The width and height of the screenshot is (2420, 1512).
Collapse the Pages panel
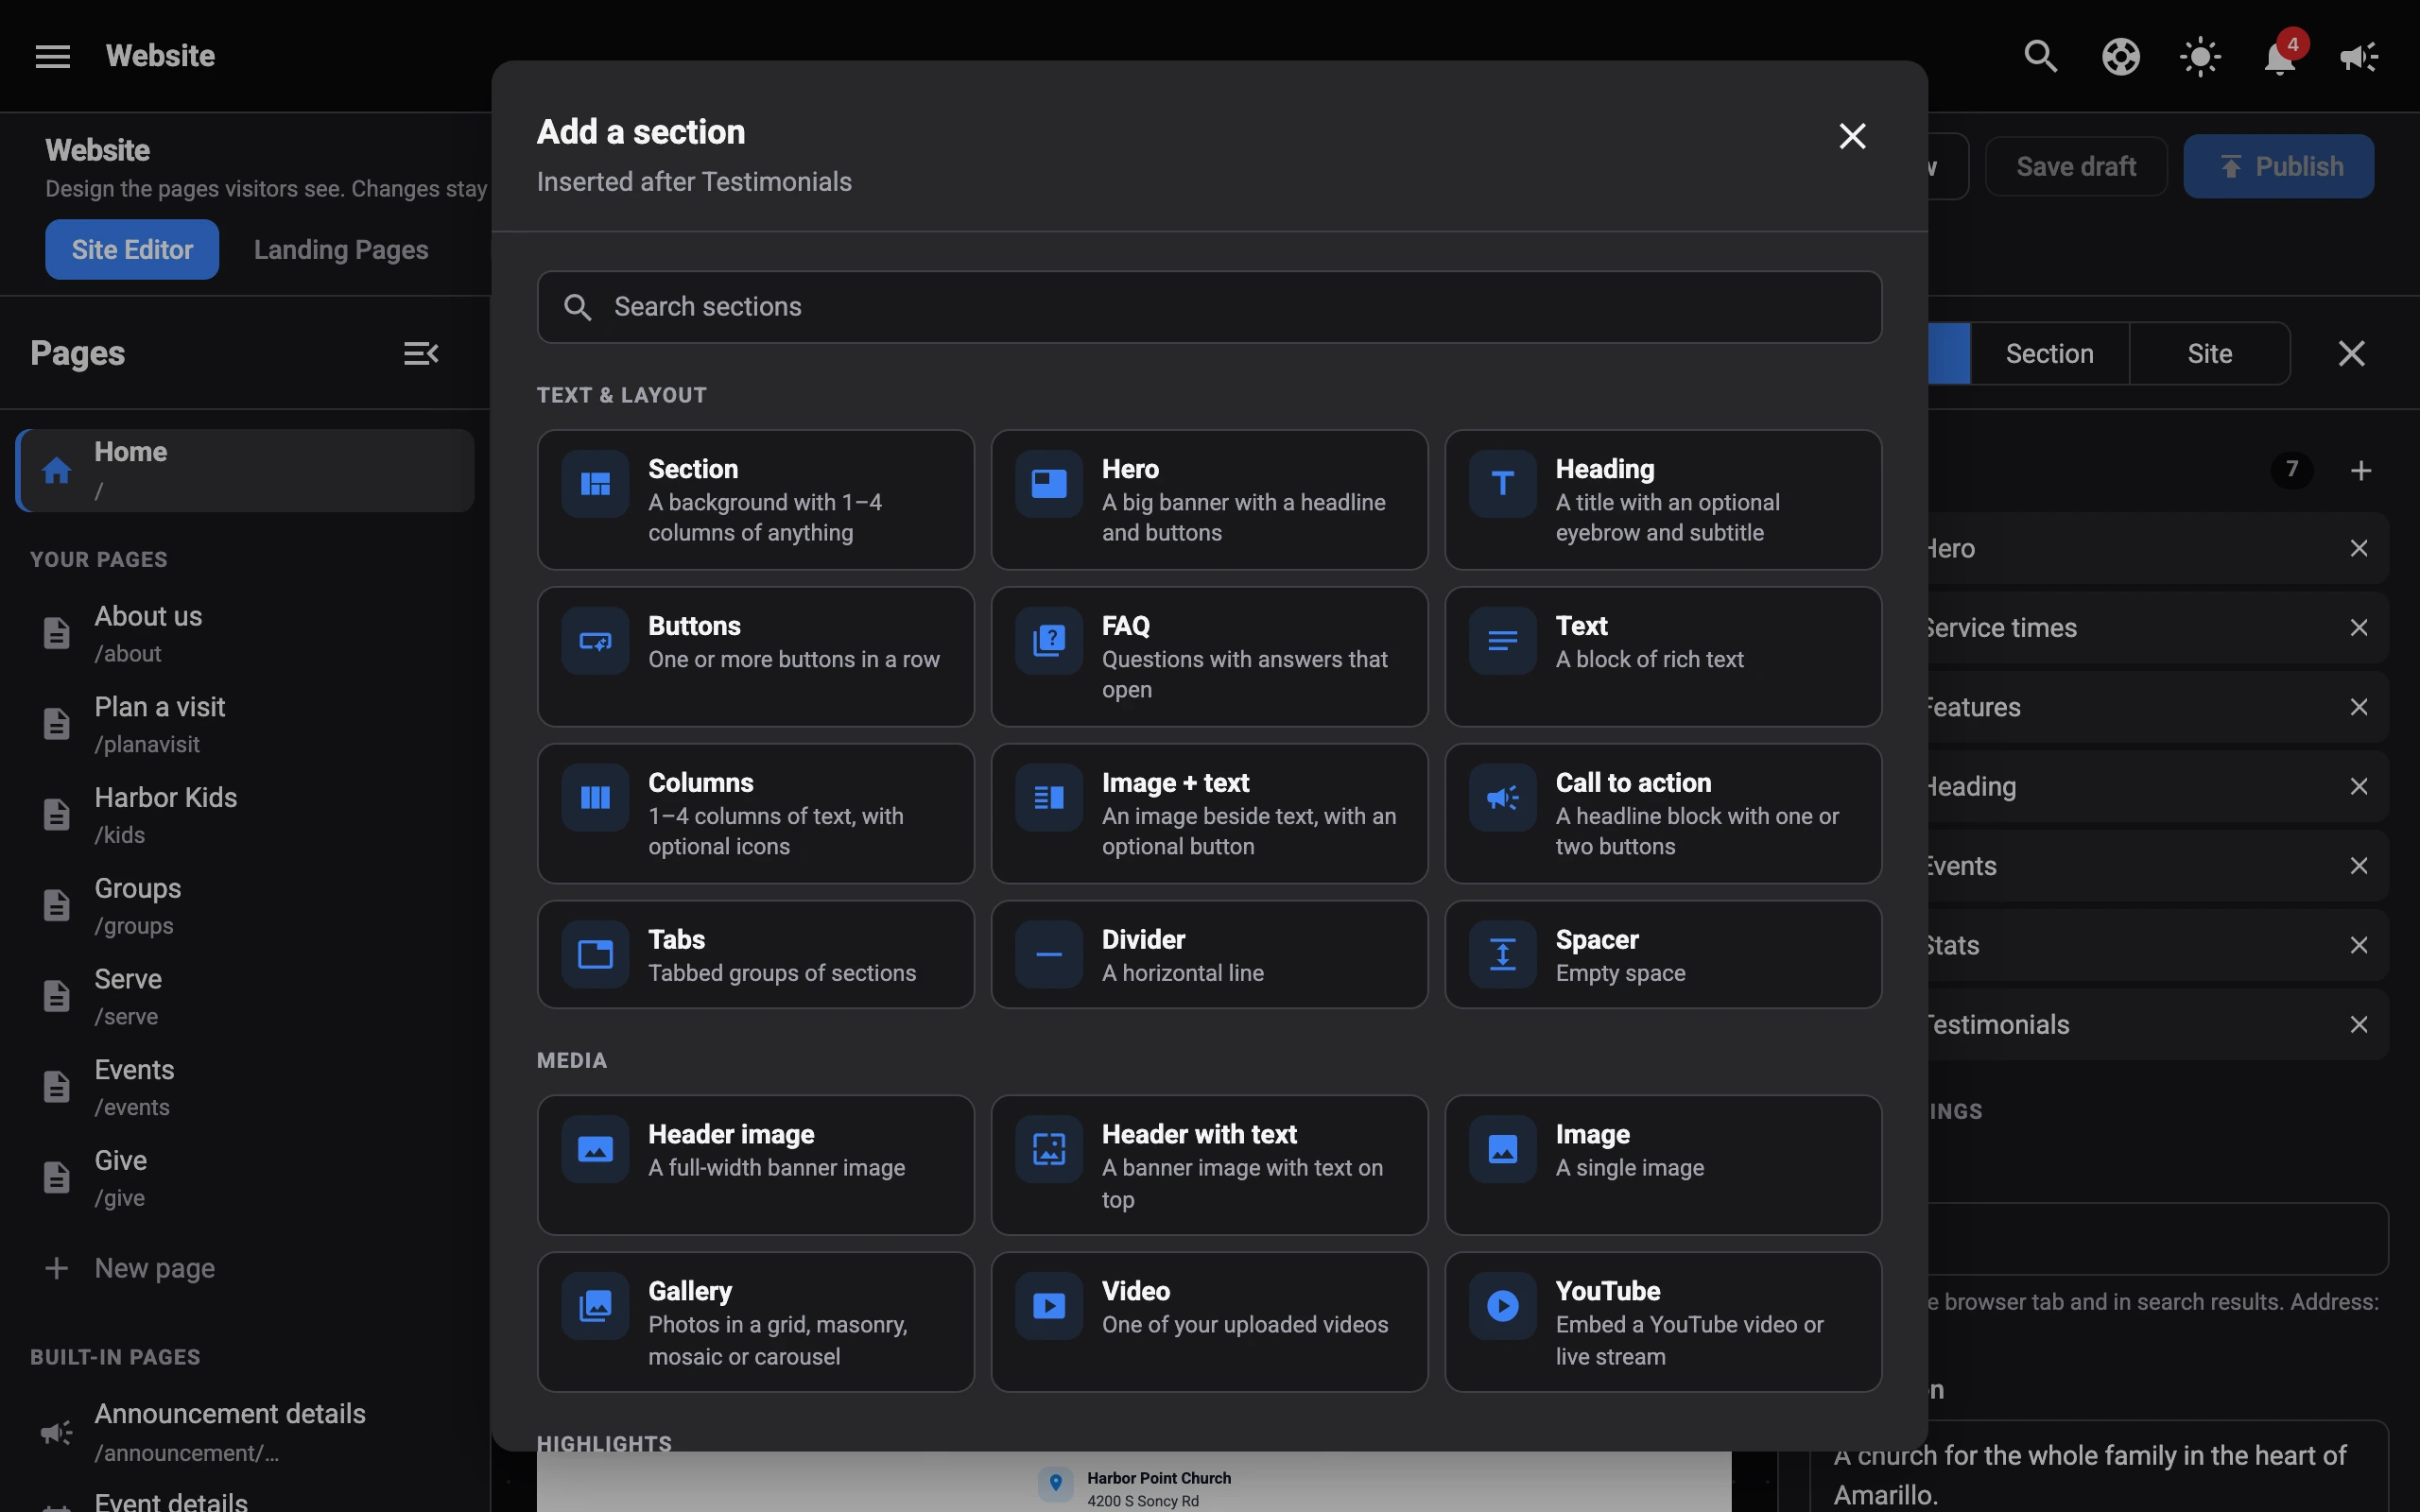point(421,353)
